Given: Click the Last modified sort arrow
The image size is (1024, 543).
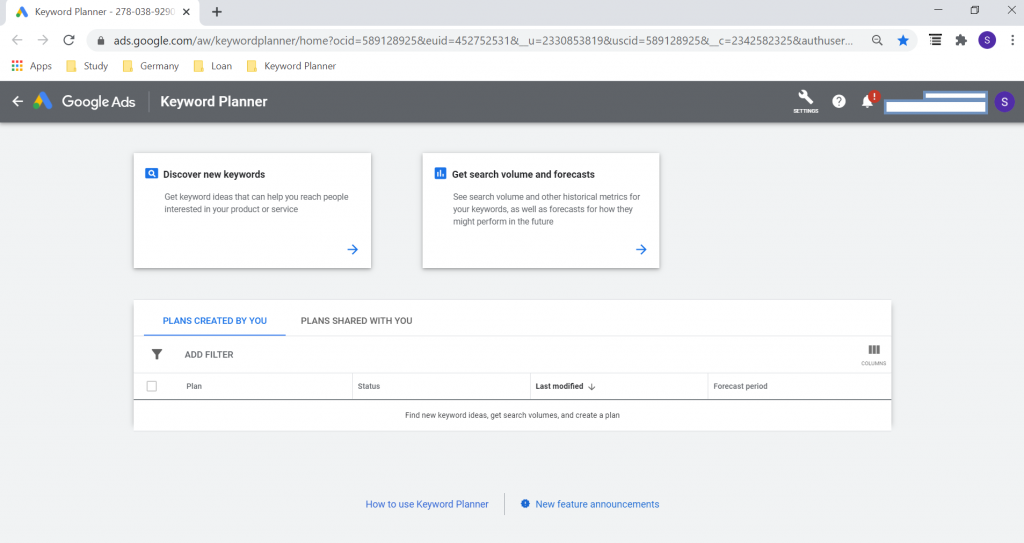Looking at the screenshot, I should pos(592,386).
